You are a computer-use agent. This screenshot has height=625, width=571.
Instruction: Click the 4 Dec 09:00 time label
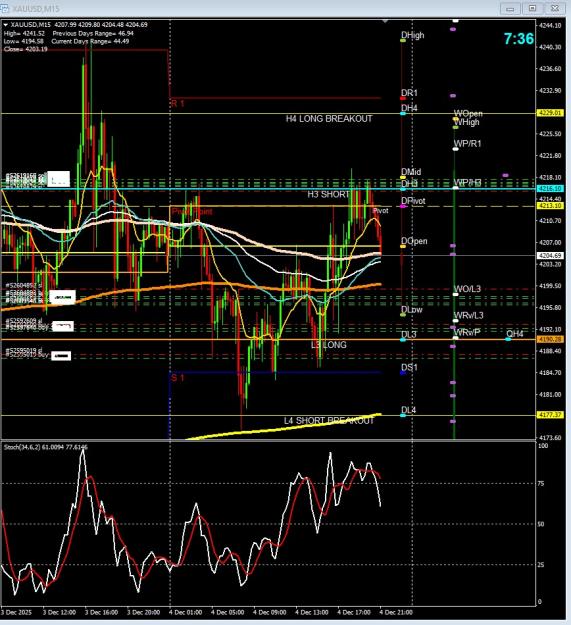pyautogui.click(x=270, y=612)
